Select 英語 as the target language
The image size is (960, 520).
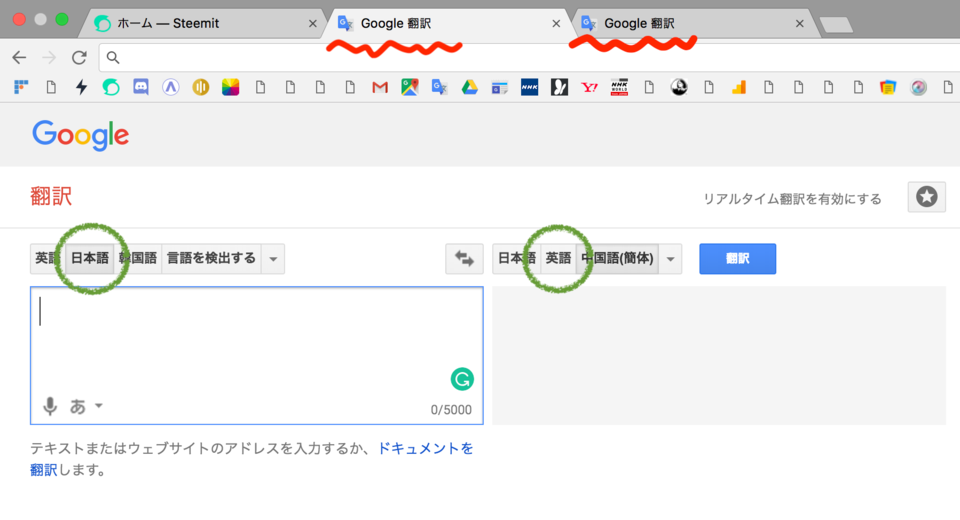[x=558, y=258]
